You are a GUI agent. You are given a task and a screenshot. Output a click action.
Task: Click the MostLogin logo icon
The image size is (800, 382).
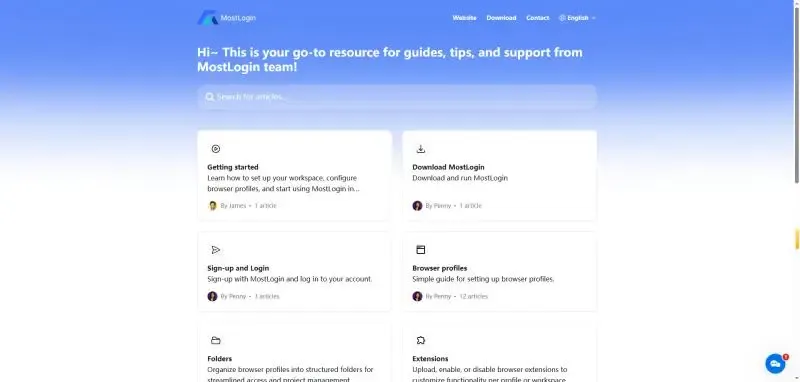[x=207, y=17]
